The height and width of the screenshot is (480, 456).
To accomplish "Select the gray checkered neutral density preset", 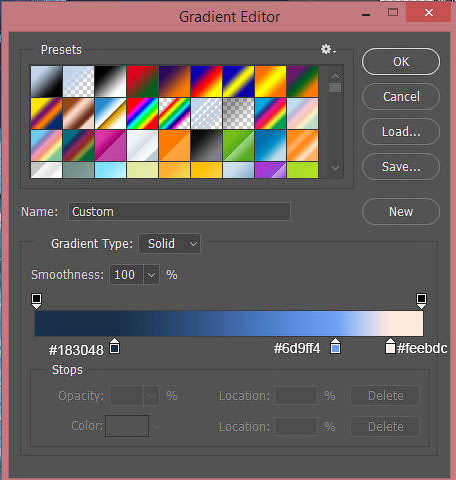I will coord(238,113).
